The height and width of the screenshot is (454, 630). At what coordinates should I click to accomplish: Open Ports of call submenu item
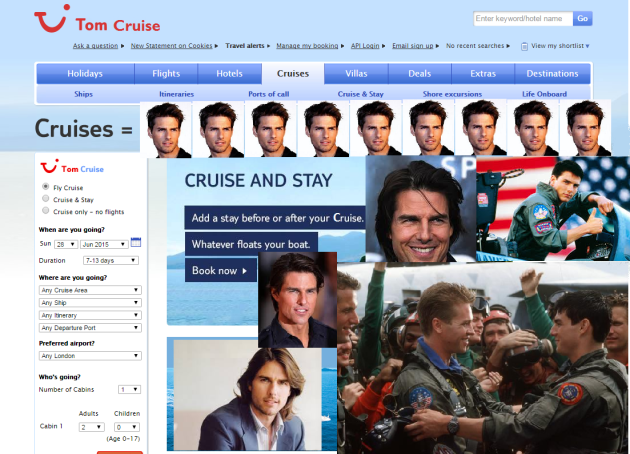click(x=269, y=94)
